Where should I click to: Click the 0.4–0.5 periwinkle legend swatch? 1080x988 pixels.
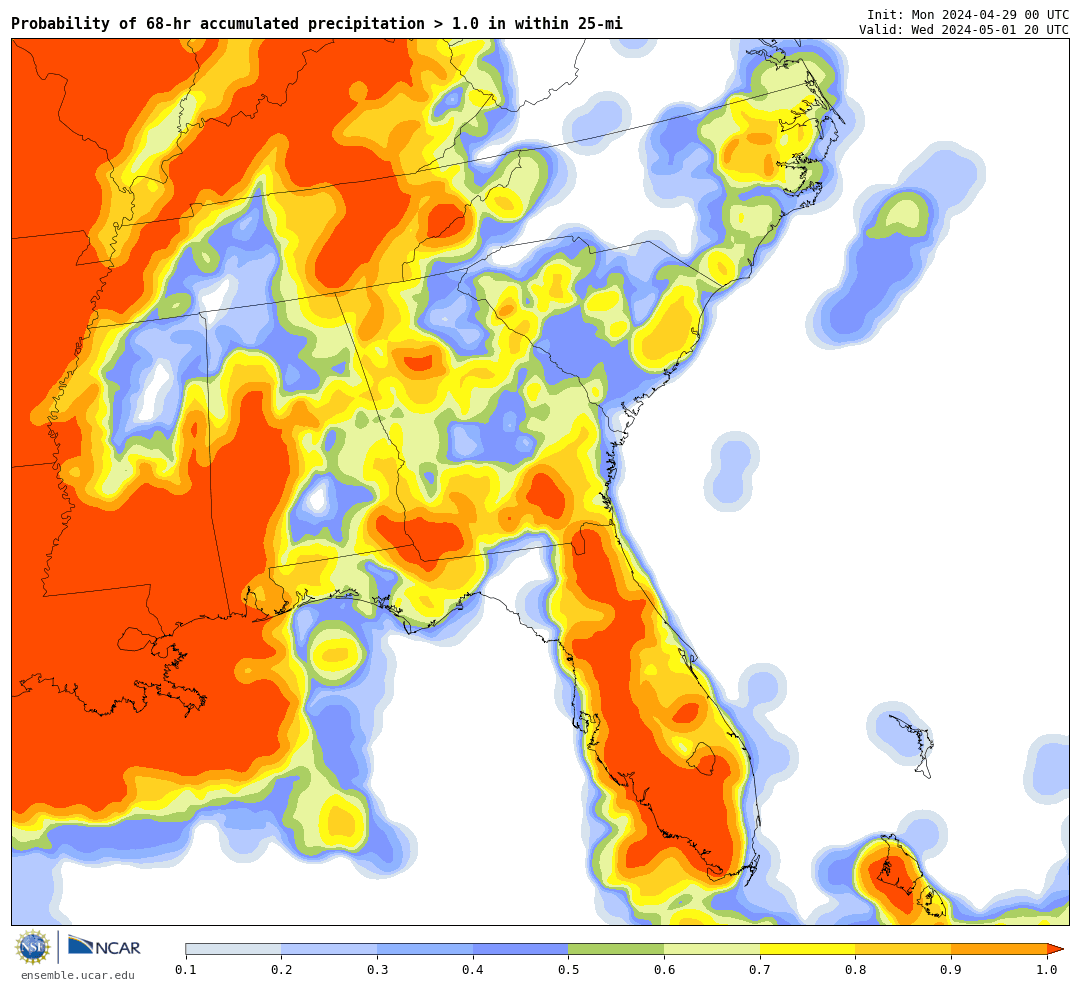[521, 949]
